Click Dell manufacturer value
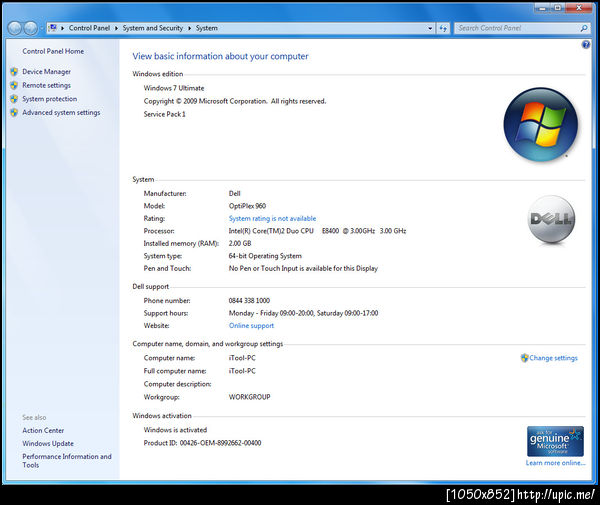The image size is (600, 505). [235, 194]
